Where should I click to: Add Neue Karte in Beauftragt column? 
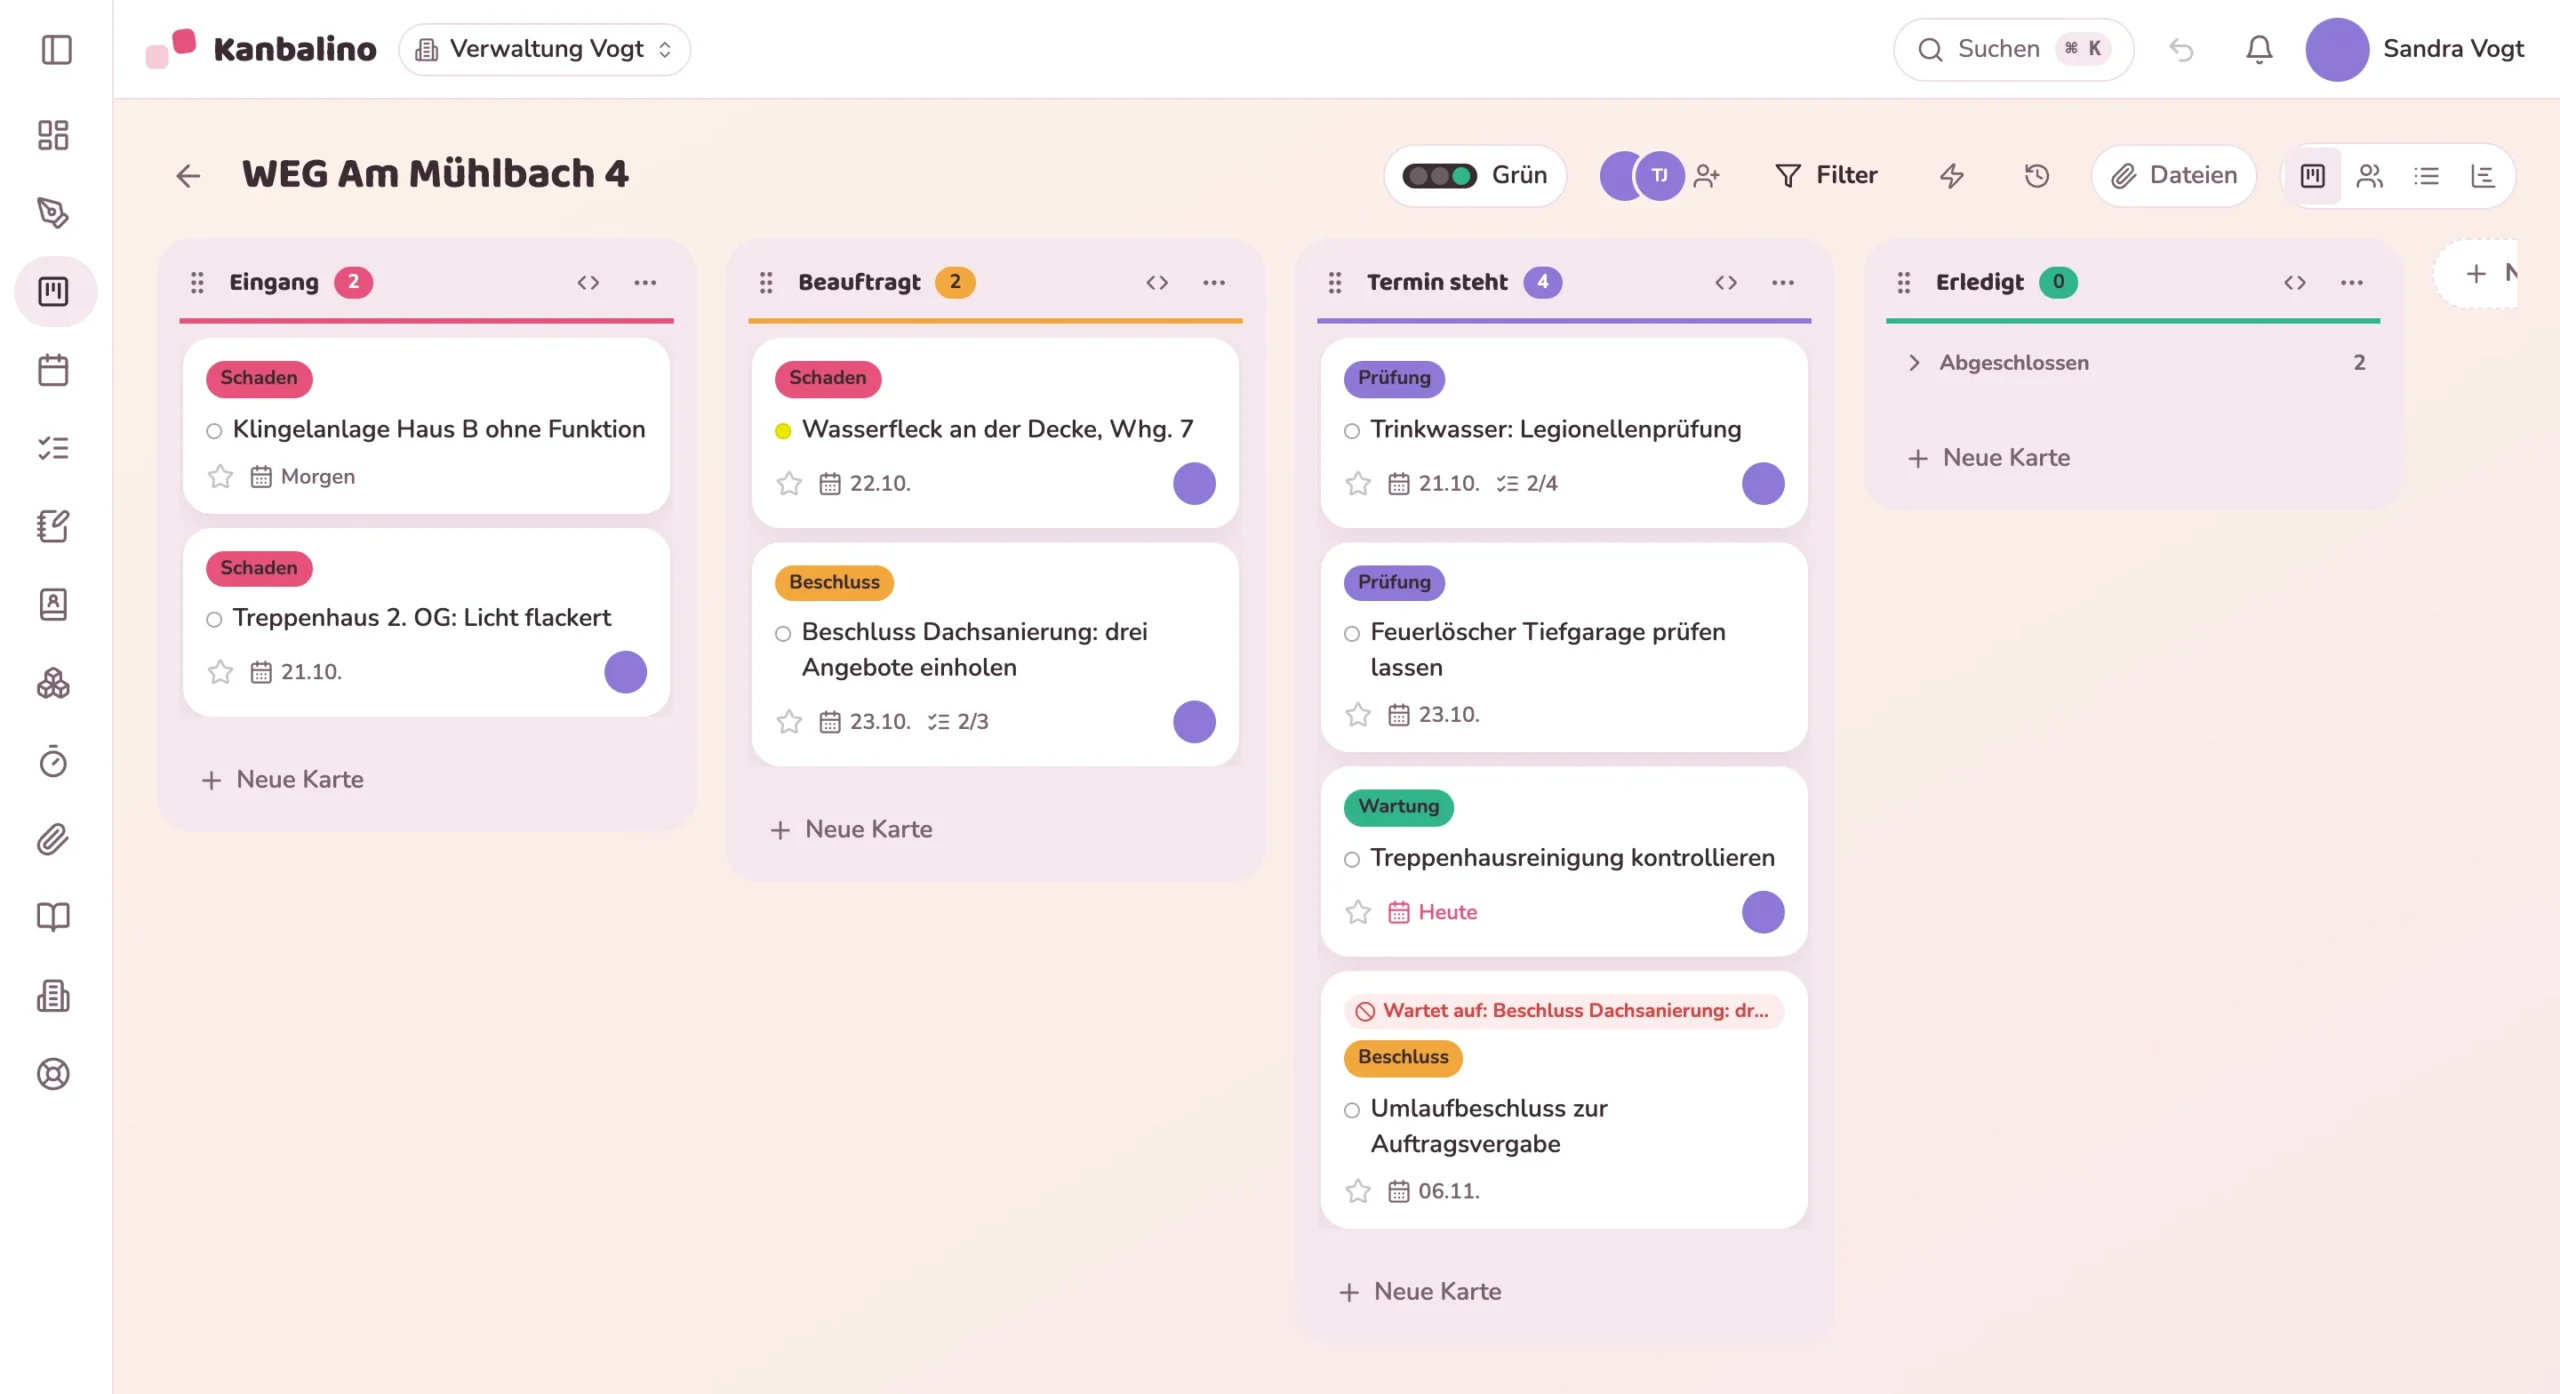pos(851,829)
